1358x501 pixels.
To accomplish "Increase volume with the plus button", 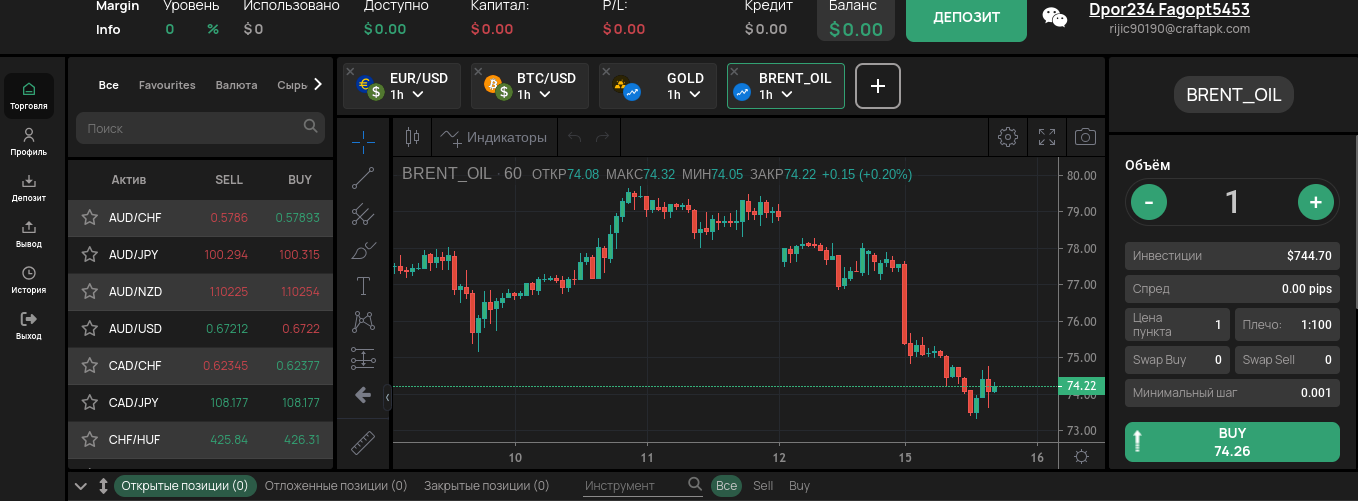I will coord(1316,202).
